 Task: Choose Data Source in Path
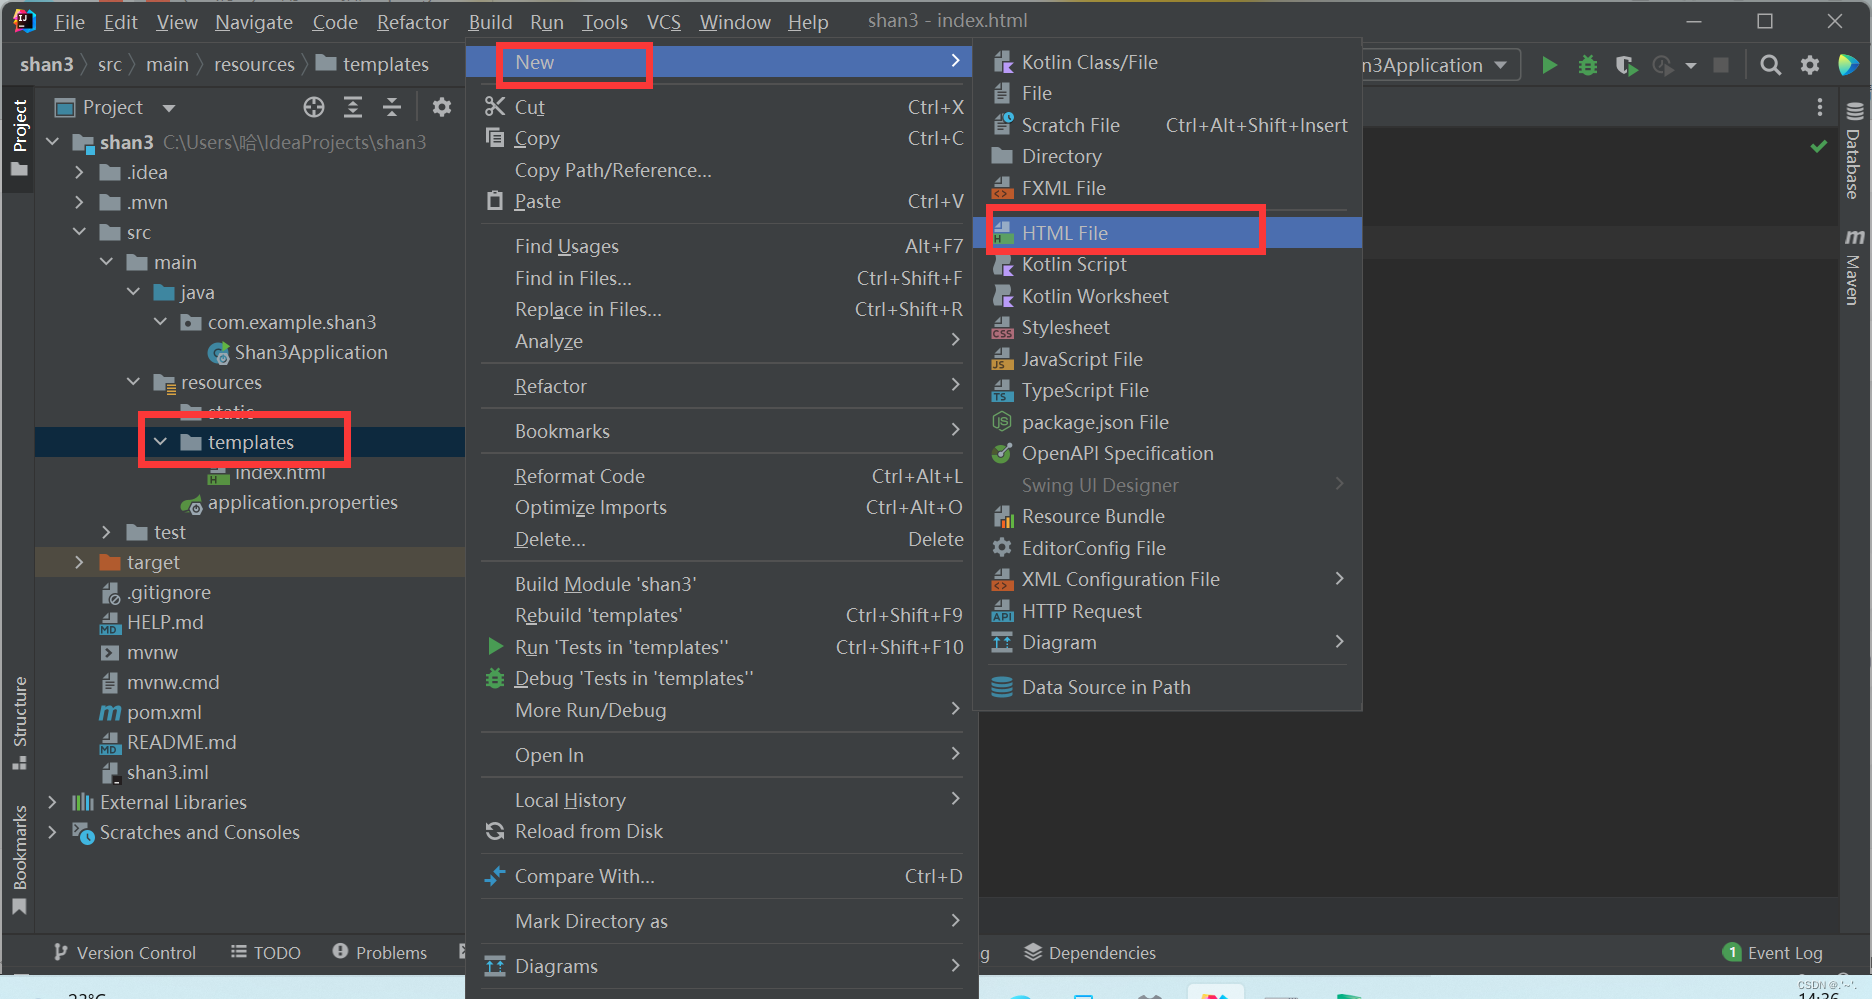pos(1168,687)
